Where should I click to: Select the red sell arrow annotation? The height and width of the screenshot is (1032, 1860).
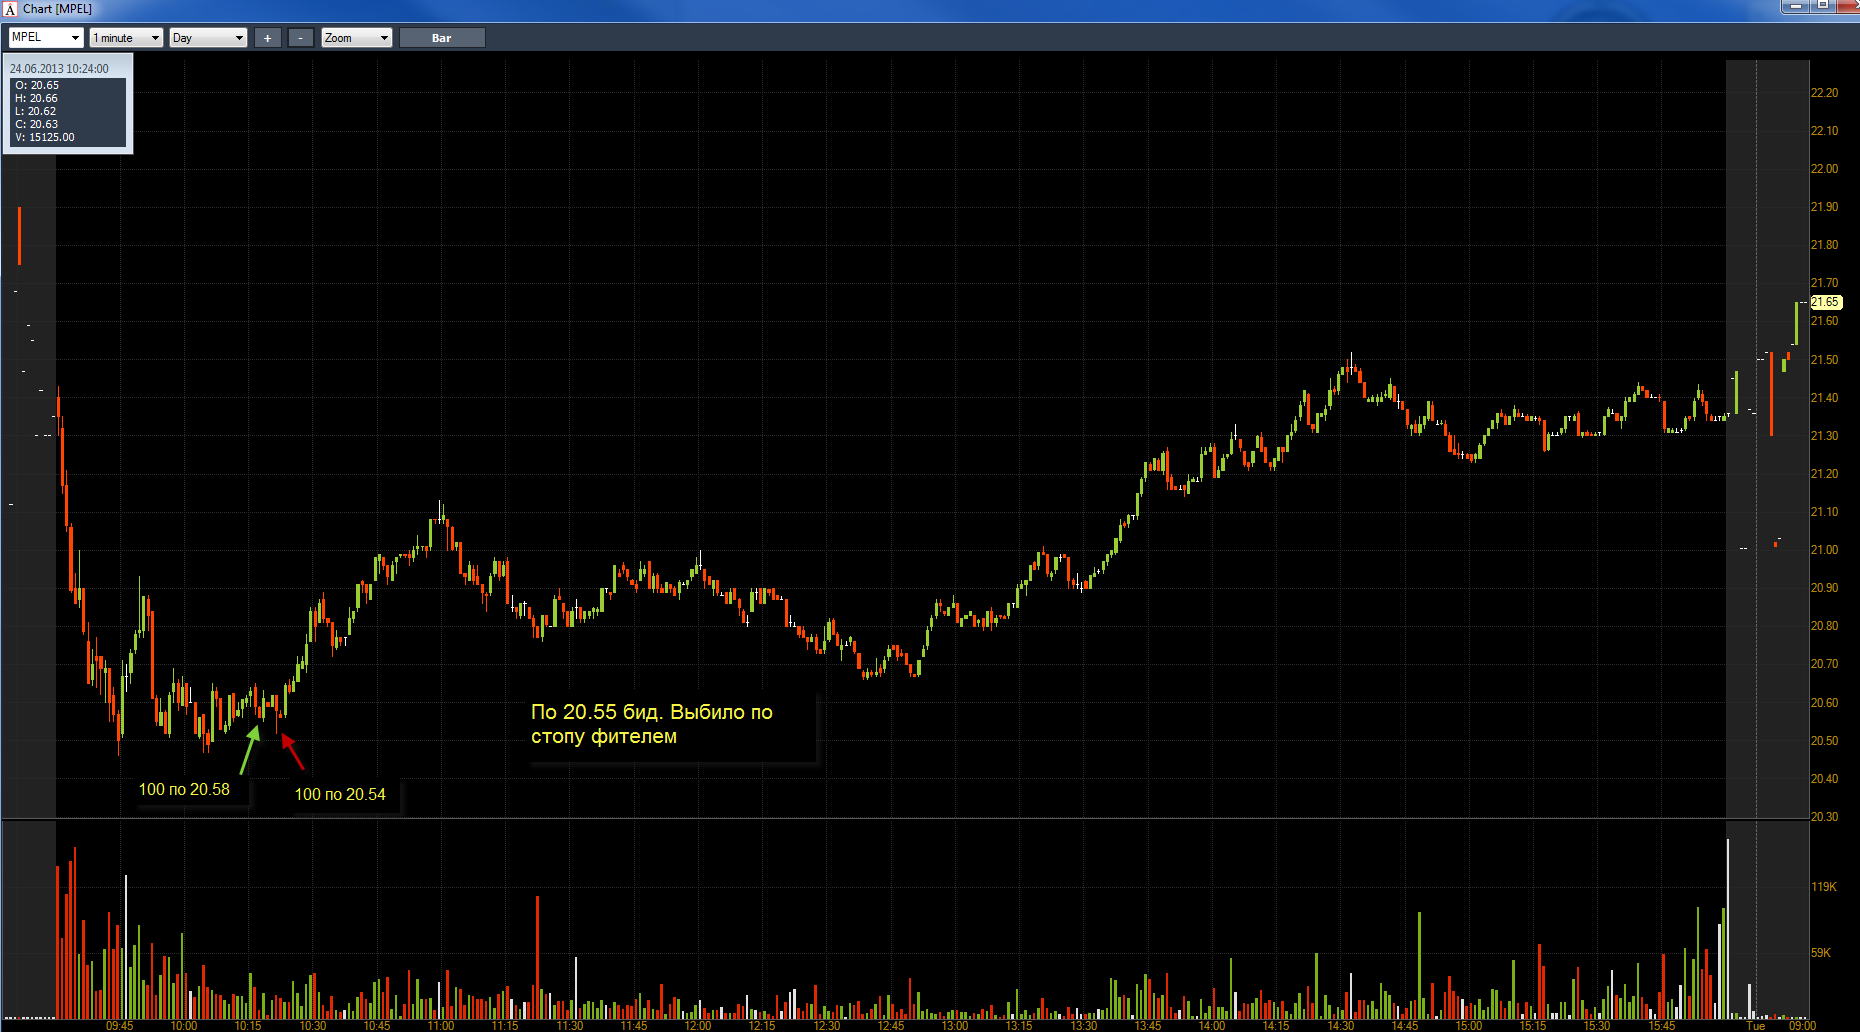pos(292,752)
